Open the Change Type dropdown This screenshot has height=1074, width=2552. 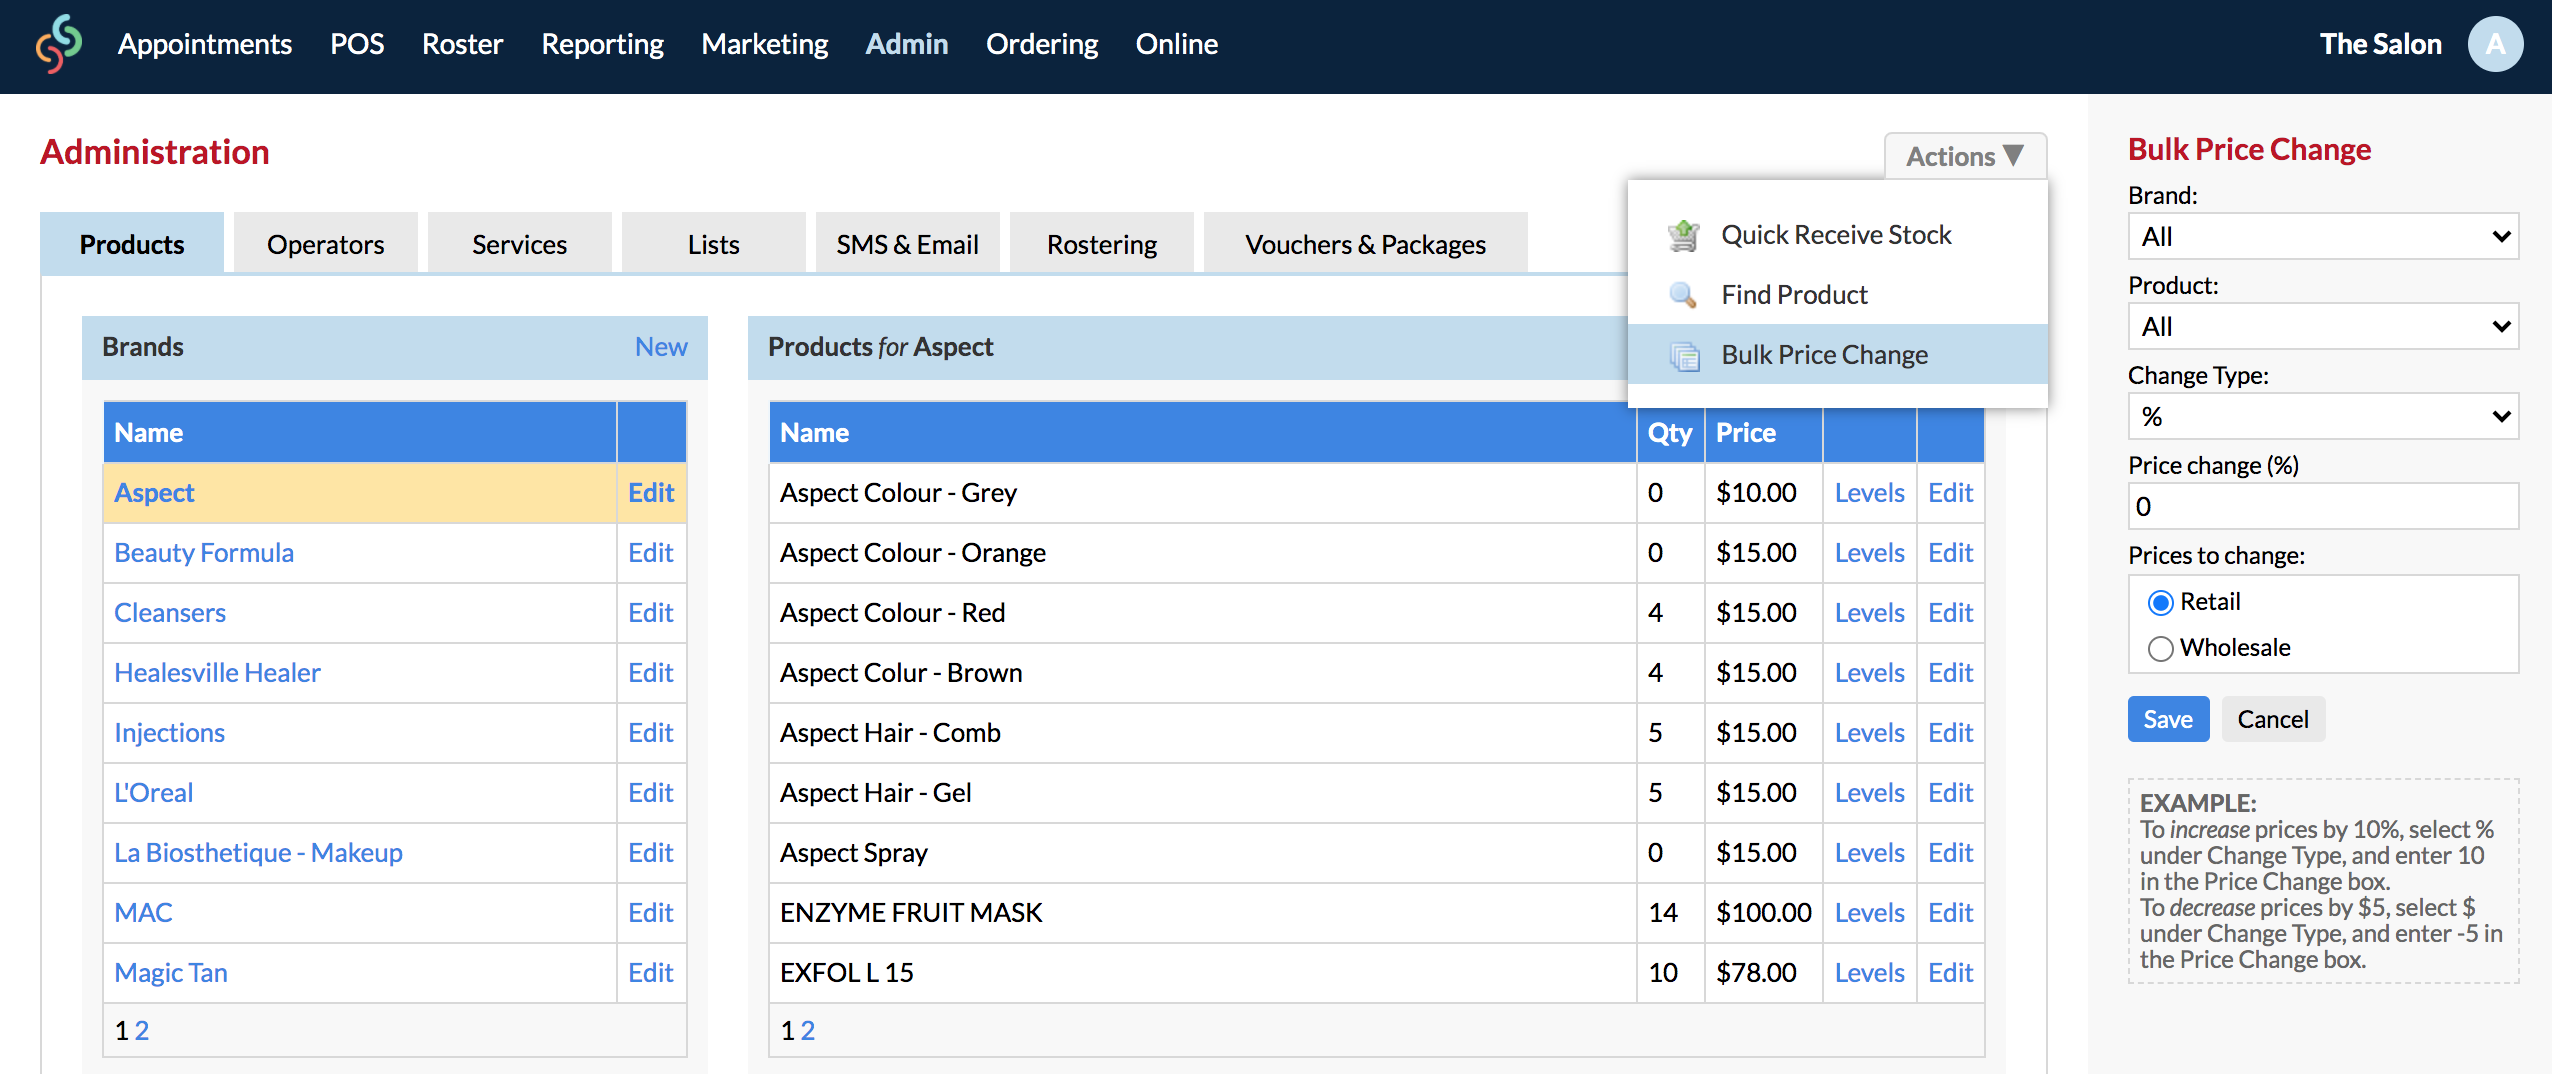(x=2323, y=417)
